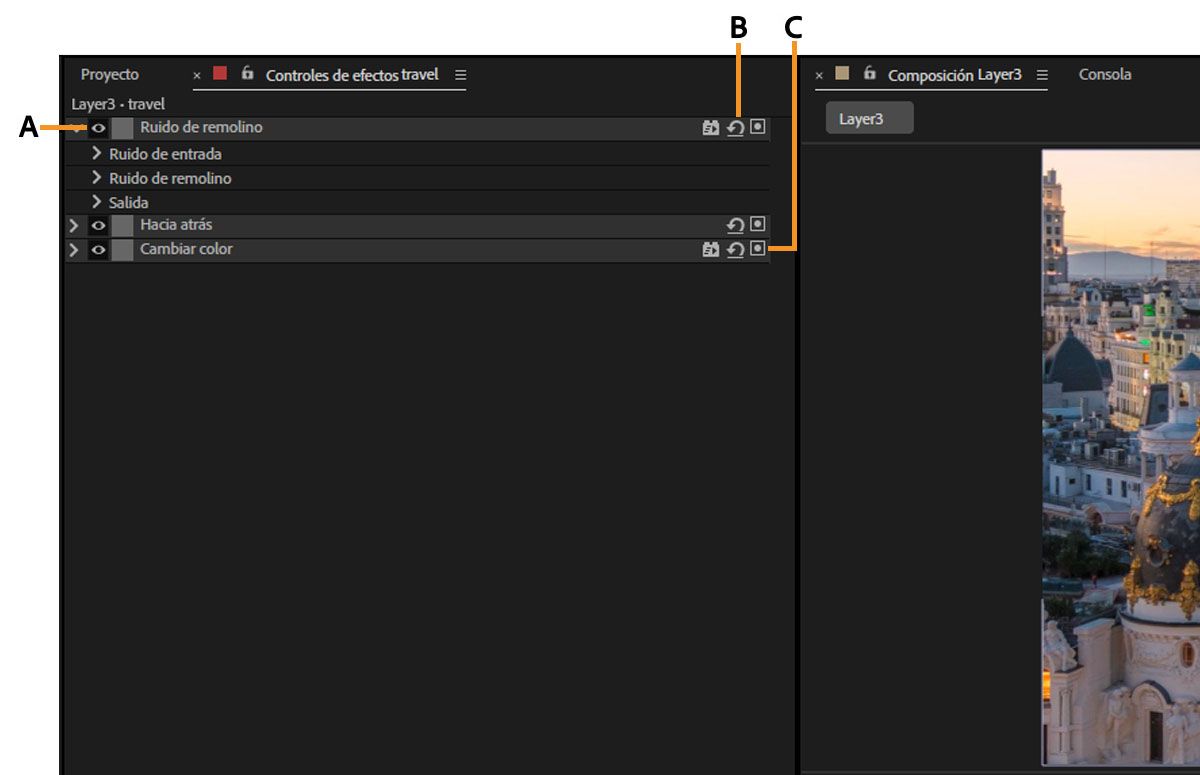The width and height of the screenshot is (1200, 775).
Task: Click the city image preview in the viewer
Action: [x=1119, y=450]
